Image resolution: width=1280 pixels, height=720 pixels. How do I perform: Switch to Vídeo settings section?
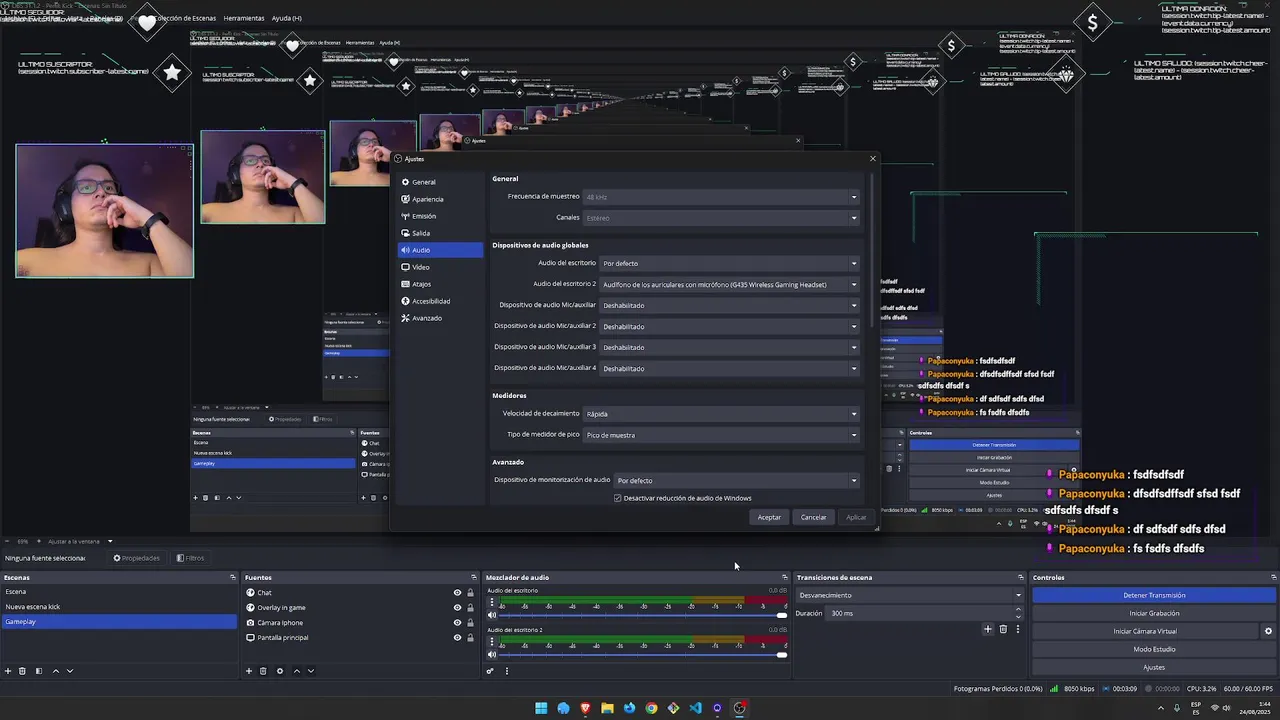[x=440, y=267]
